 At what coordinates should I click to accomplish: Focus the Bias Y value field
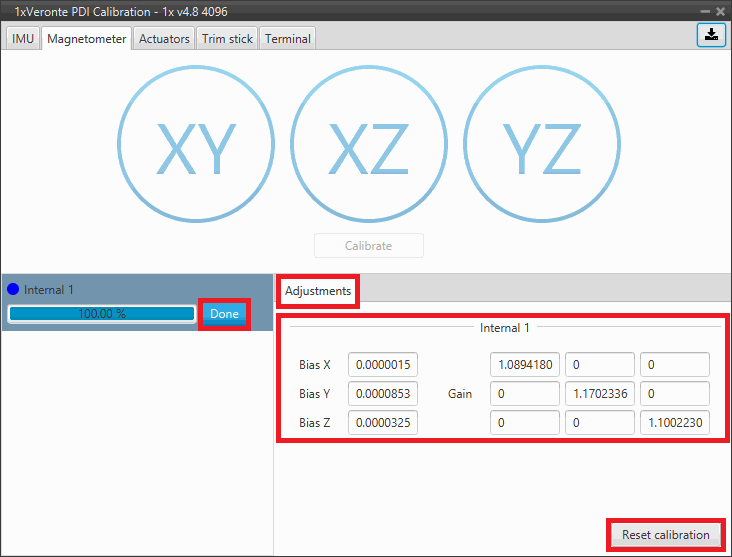click(x=383, y=393)
